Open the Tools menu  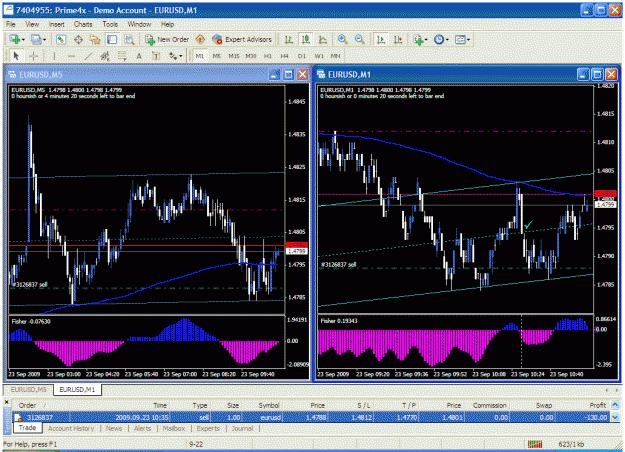click(x=110, y=24)
